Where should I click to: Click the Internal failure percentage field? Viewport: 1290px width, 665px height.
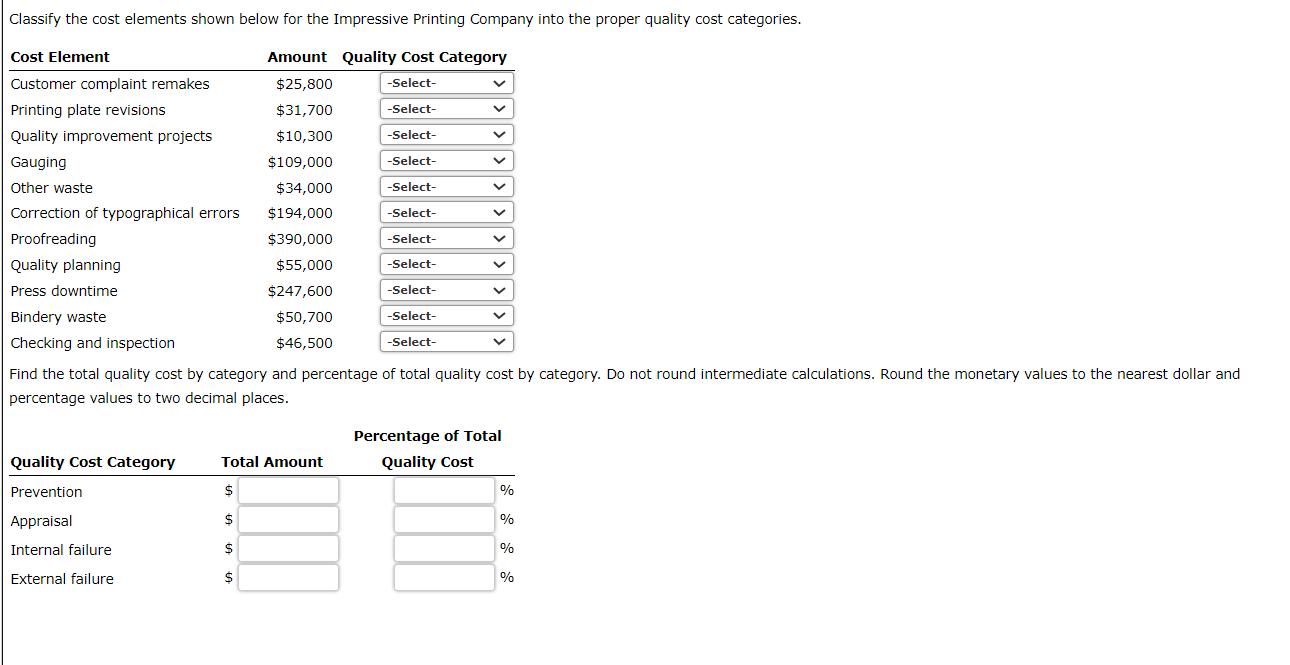click(444, 546)
